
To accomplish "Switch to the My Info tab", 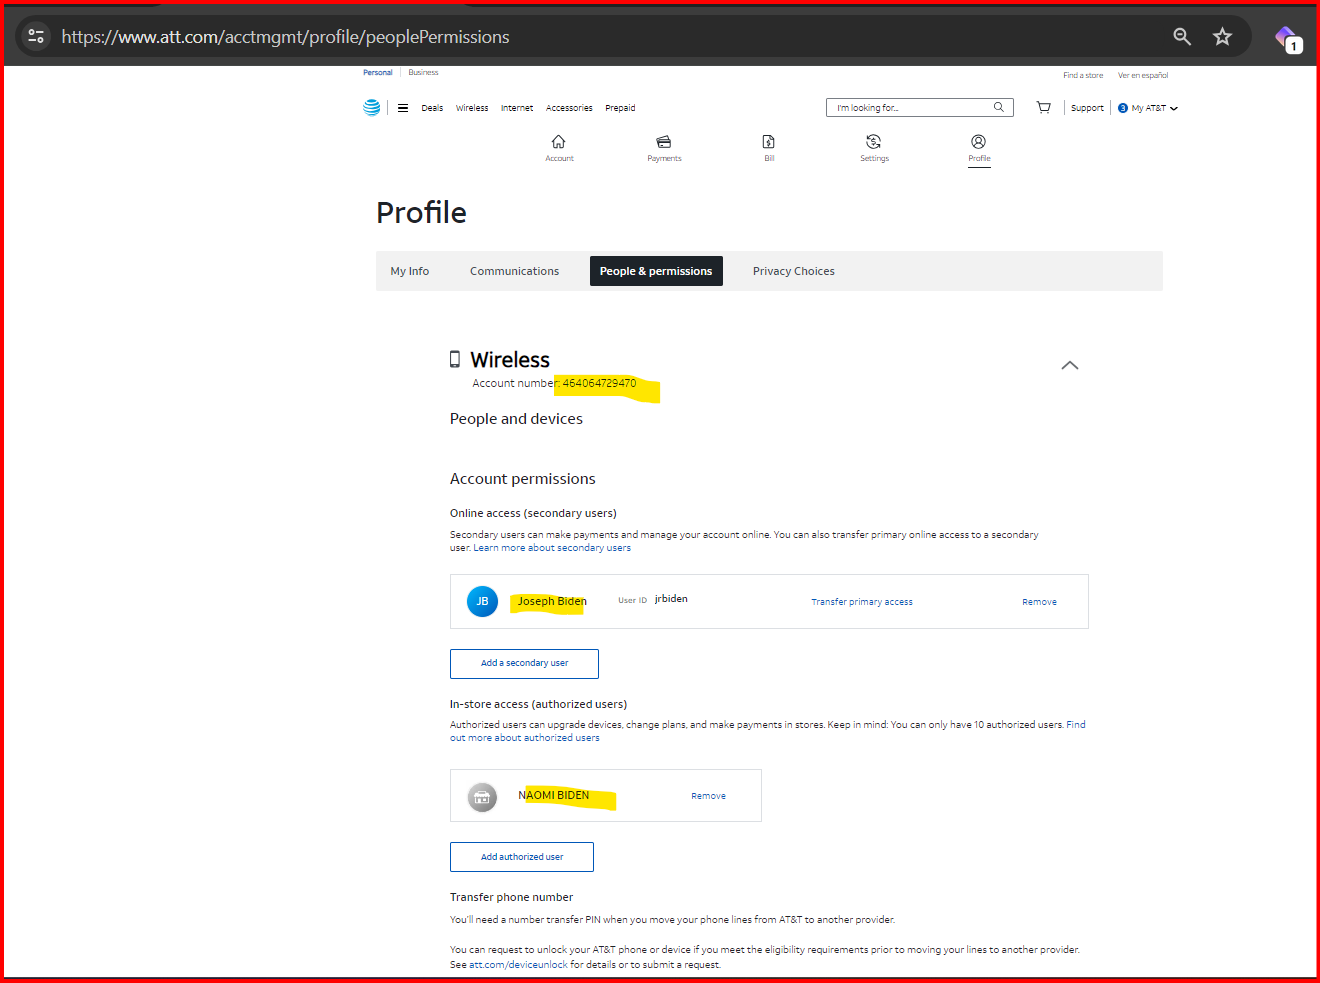I will [410, 271].
